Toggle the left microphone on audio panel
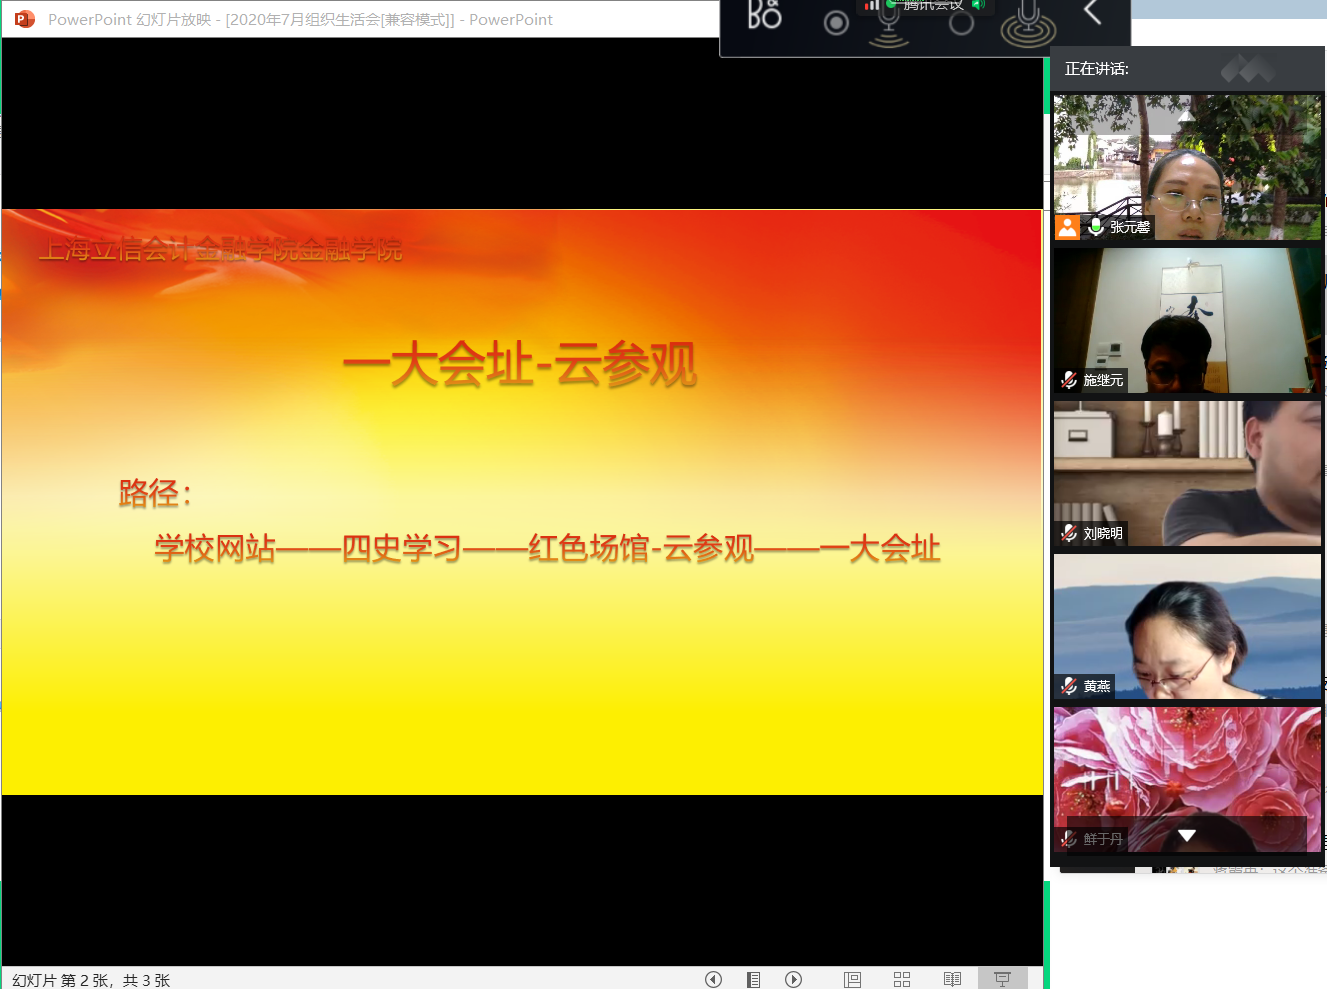1327x989 pixels. point(888,24)
